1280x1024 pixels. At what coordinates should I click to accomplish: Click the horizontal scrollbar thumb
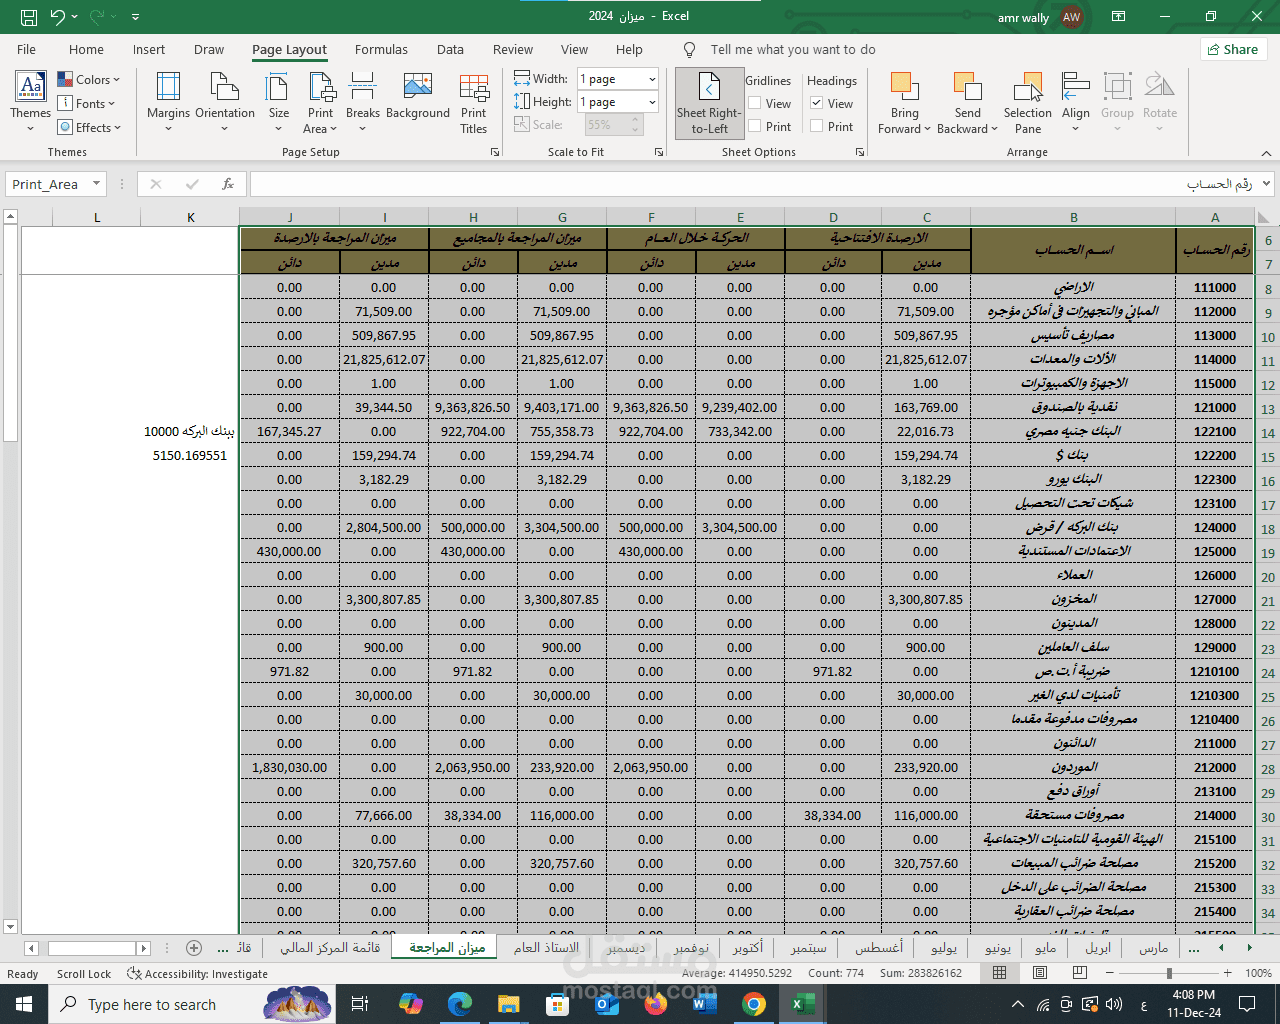click(x=91, y=948)
